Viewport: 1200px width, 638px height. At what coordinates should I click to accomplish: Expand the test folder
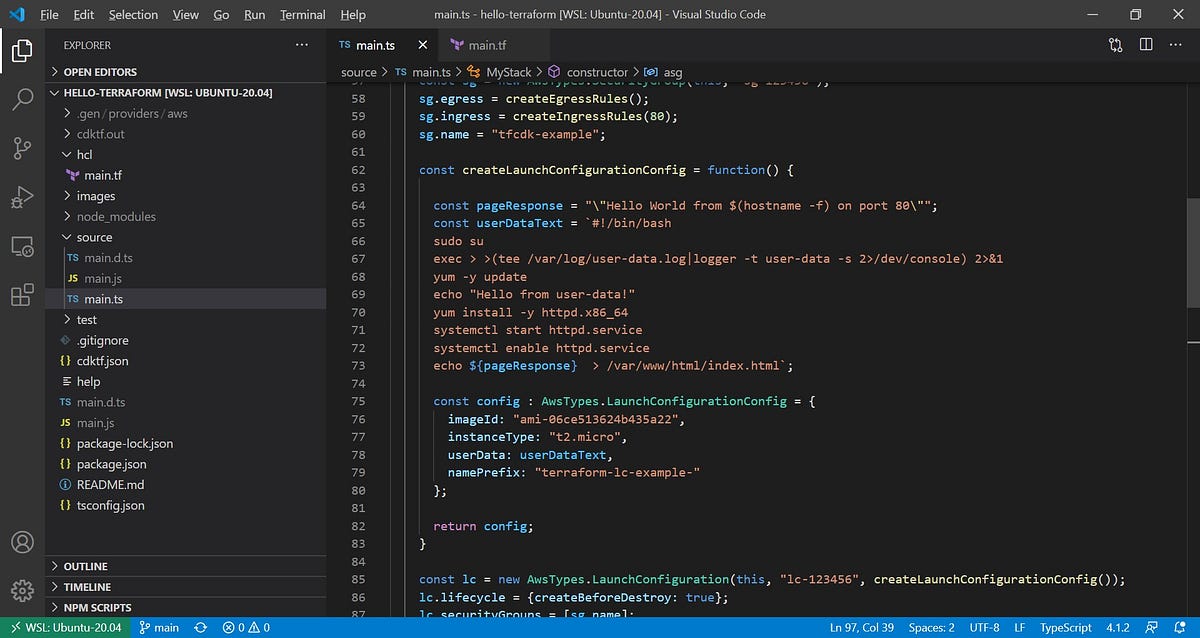coord(186,320)
